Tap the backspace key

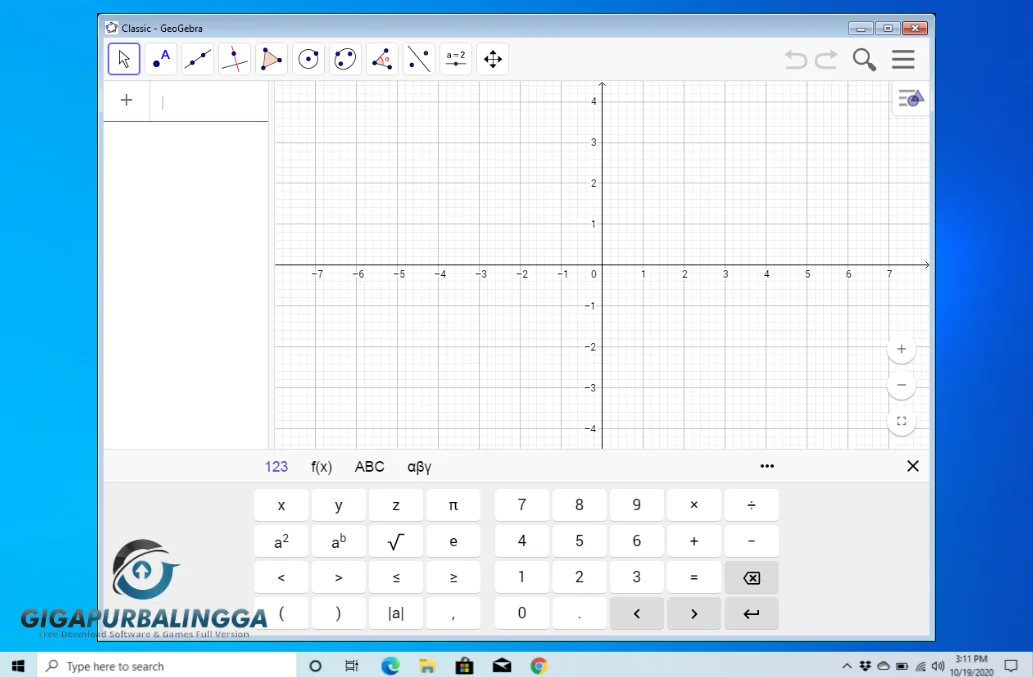751,578
